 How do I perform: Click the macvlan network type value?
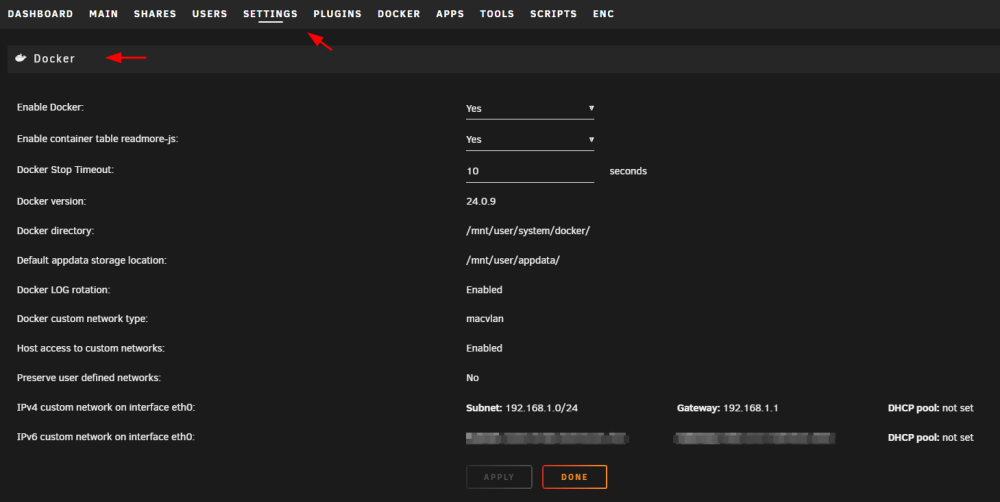pos(485,319)
